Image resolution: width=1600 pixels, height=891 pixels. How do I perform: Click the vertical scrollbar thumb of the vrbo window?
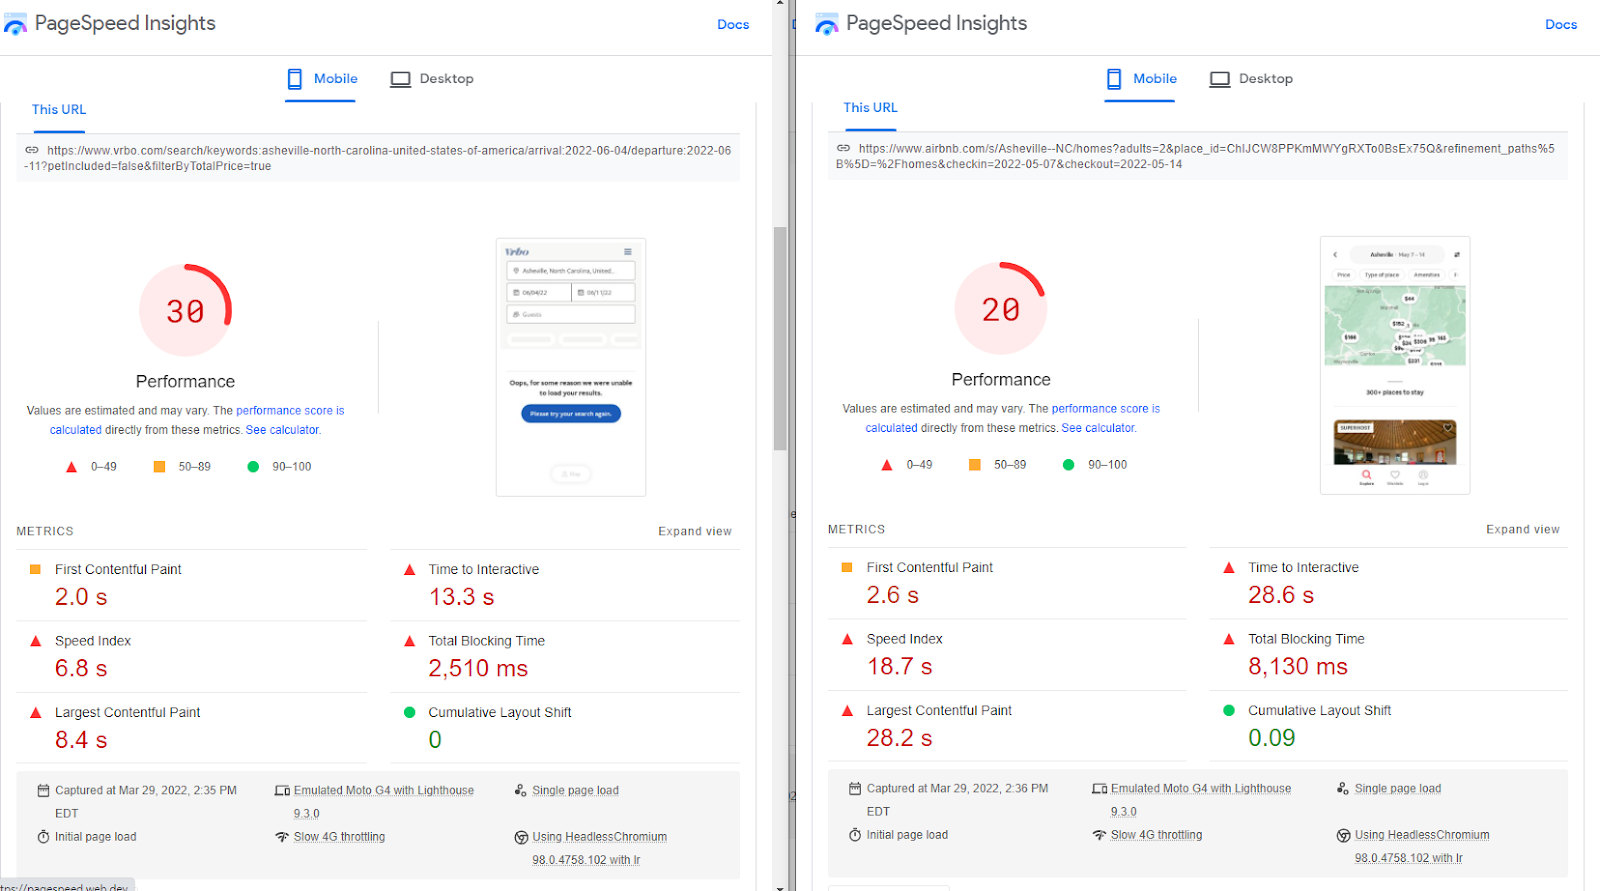click(x=780, y=338)
